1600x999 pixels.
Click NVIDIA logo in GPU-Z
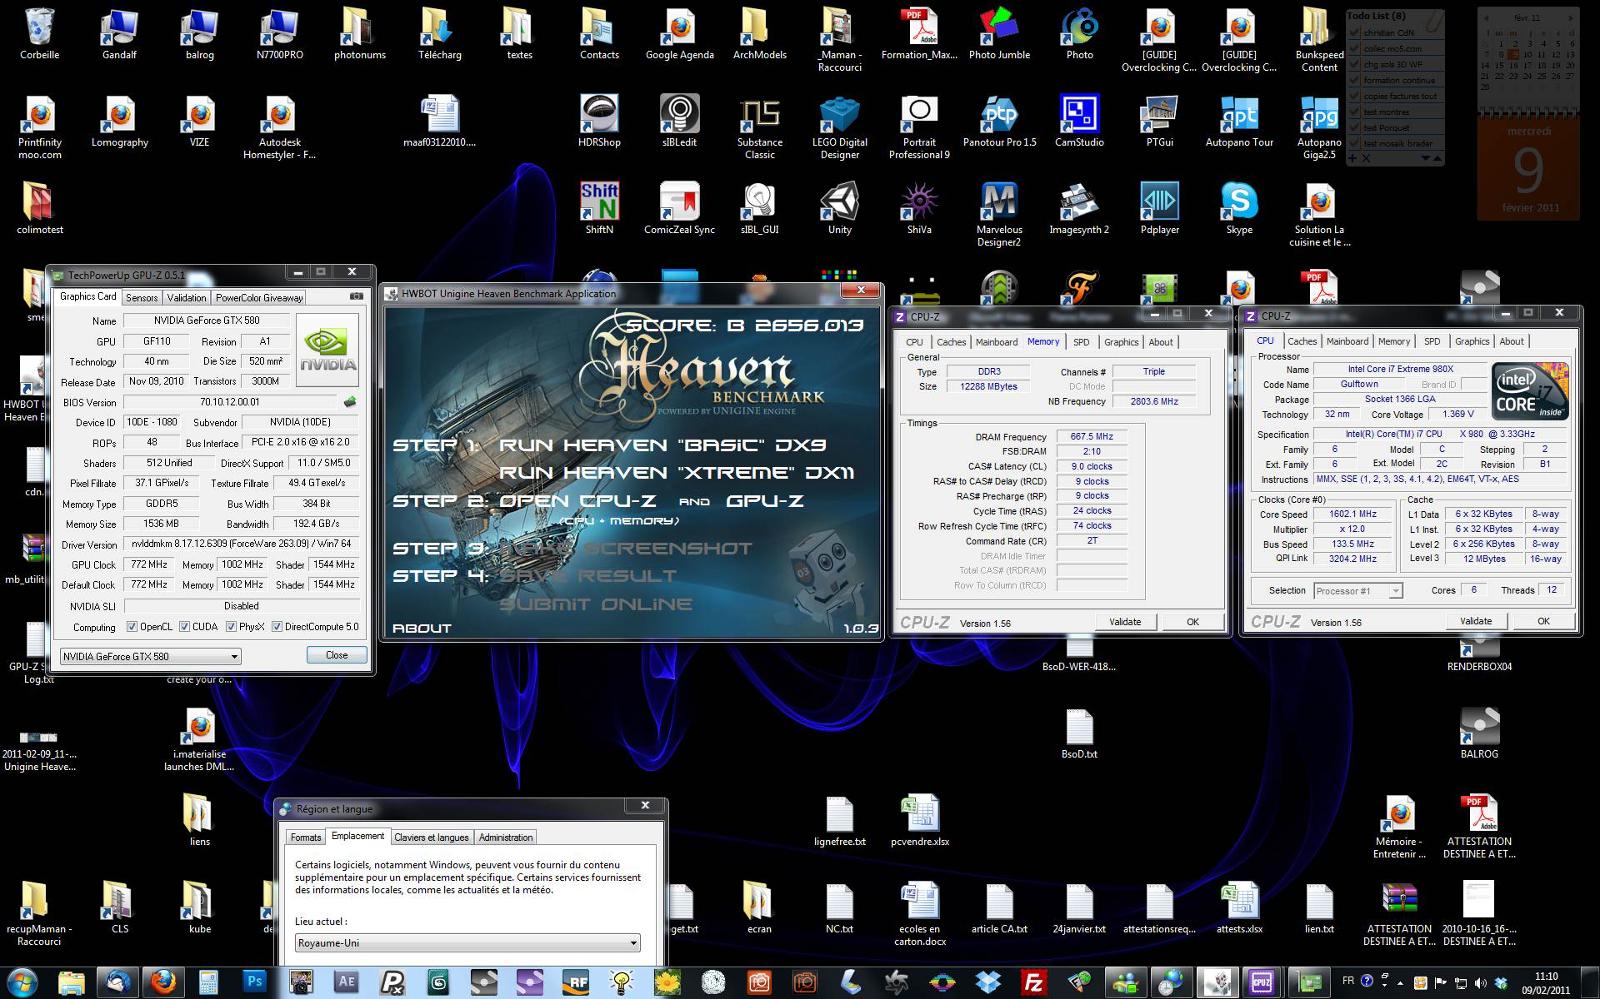pyautogui.click(x=327, y=350)
